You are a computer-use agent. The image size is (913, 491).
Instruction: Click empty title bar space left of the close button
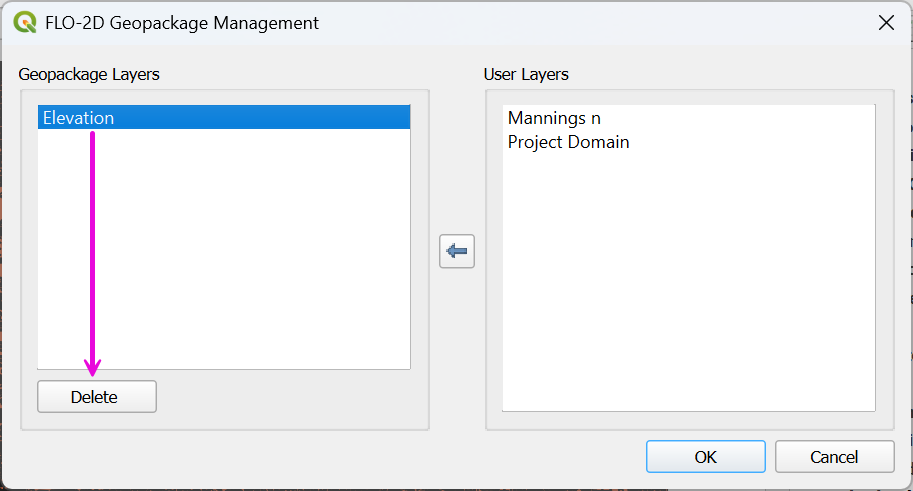(x=600, y=22)
